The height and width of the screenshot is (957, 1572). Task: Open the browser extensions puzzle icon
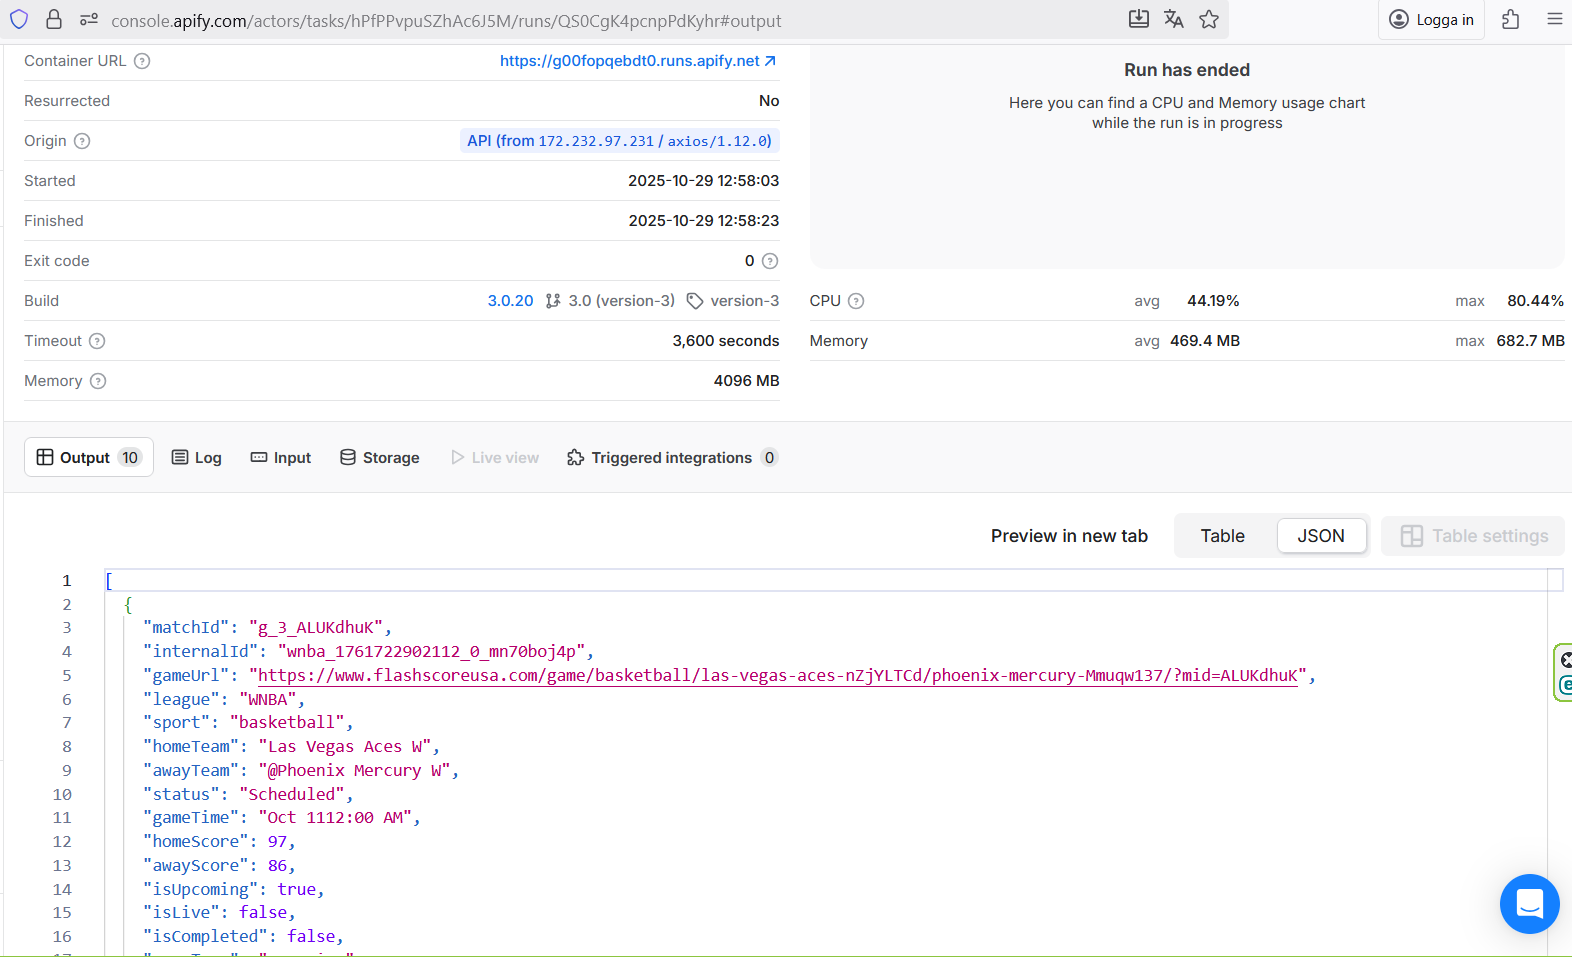pos(1510,19)
